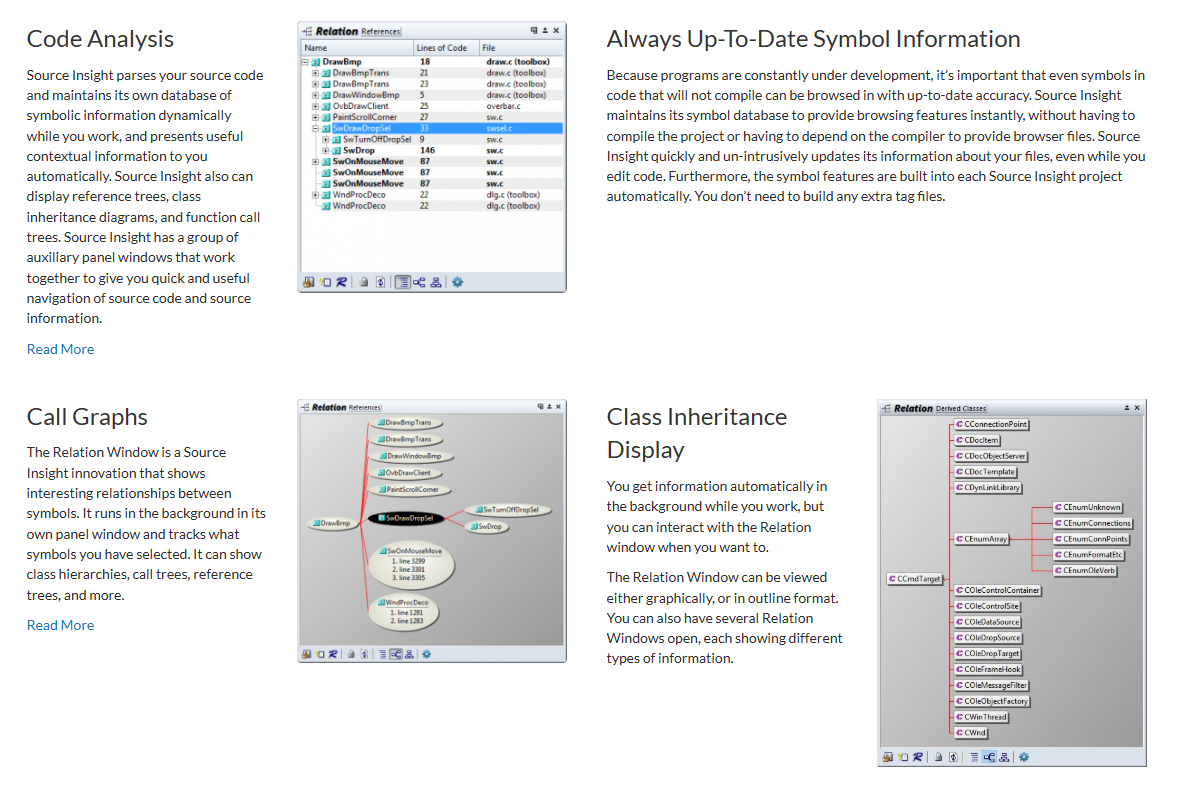Expand the SwDrop tree node
The width and height of the screenshot is (1184, 795).
[325, 151]
